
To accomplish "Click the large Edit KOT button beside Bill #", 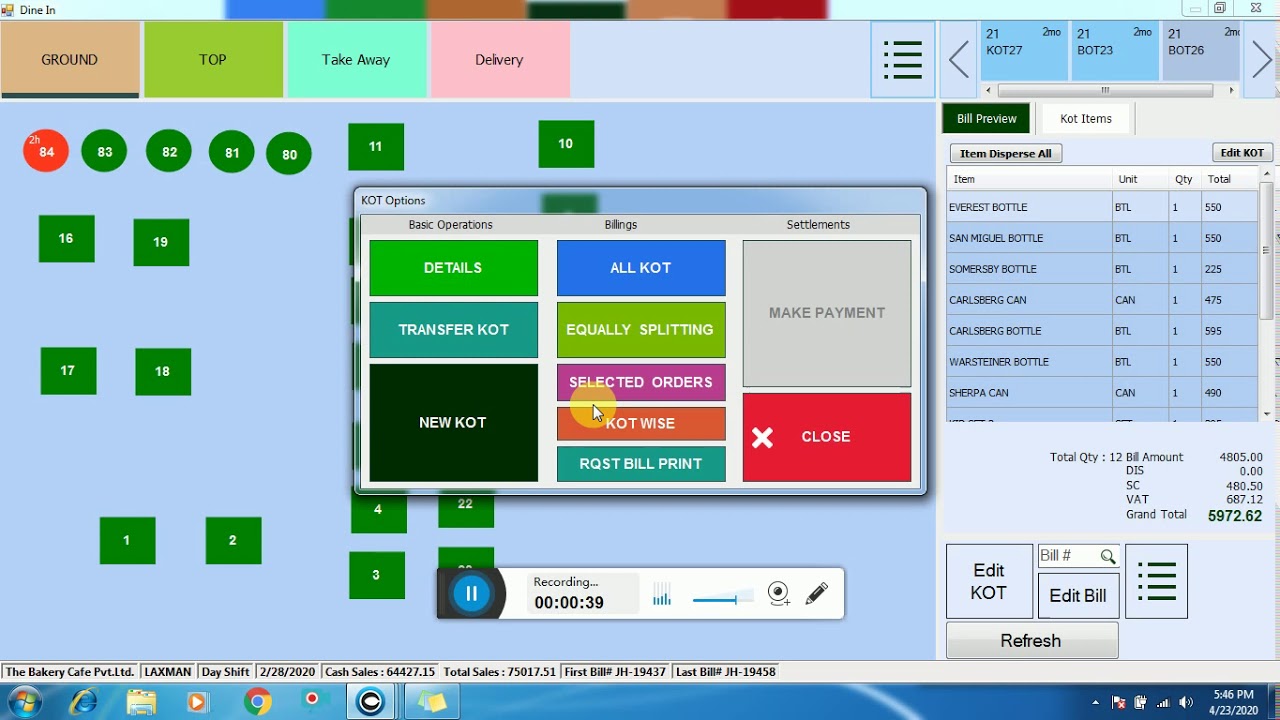I will pyautogui.click(x=989, y=582).
